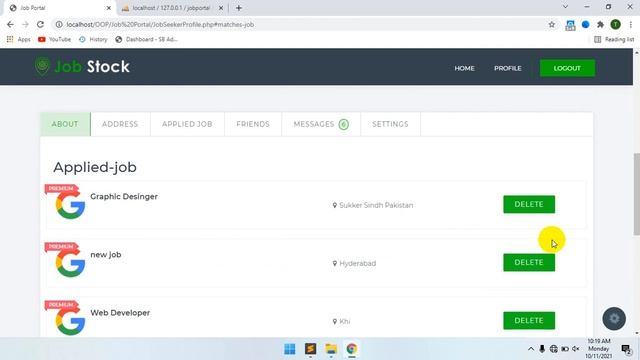Click the address bar URL

160,24
